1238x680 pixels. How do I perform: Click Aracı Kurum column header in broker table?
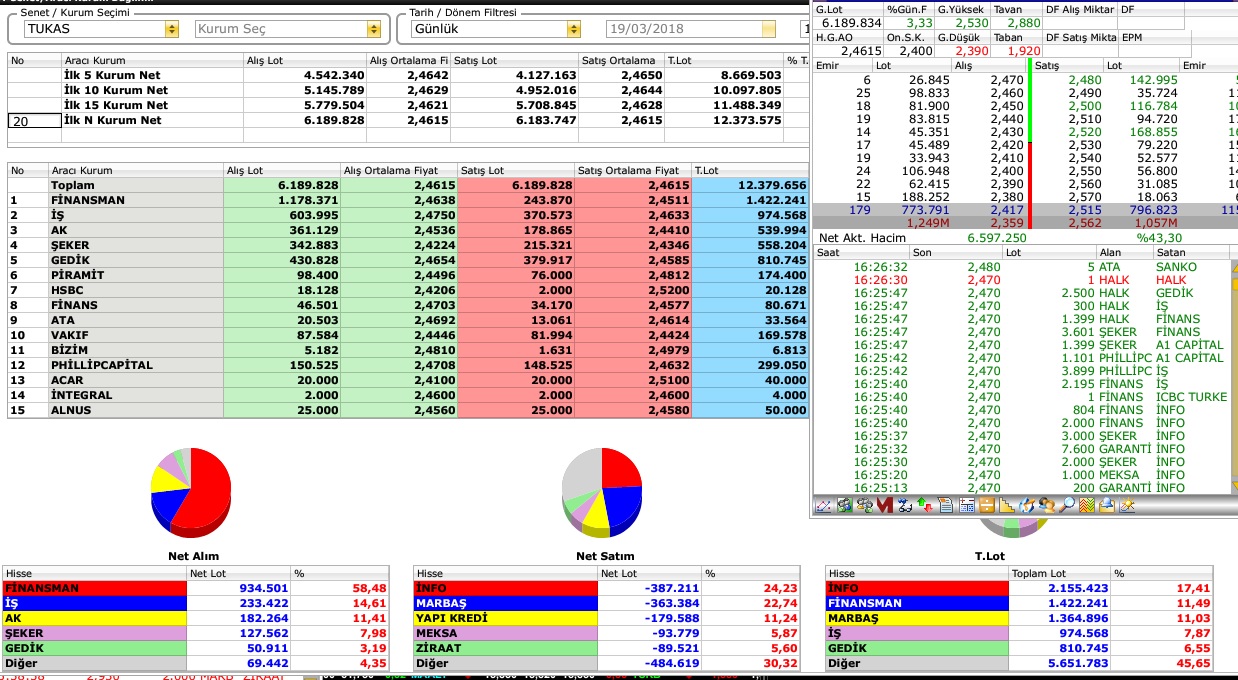click(x=136, y=170)
